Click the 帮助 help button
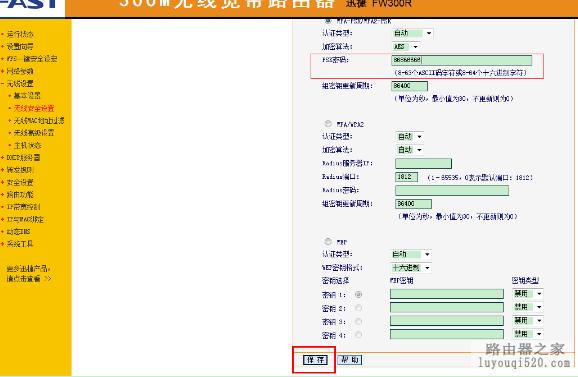The width and height of the screenshot is (578, 377). click(x=349, y=360)
